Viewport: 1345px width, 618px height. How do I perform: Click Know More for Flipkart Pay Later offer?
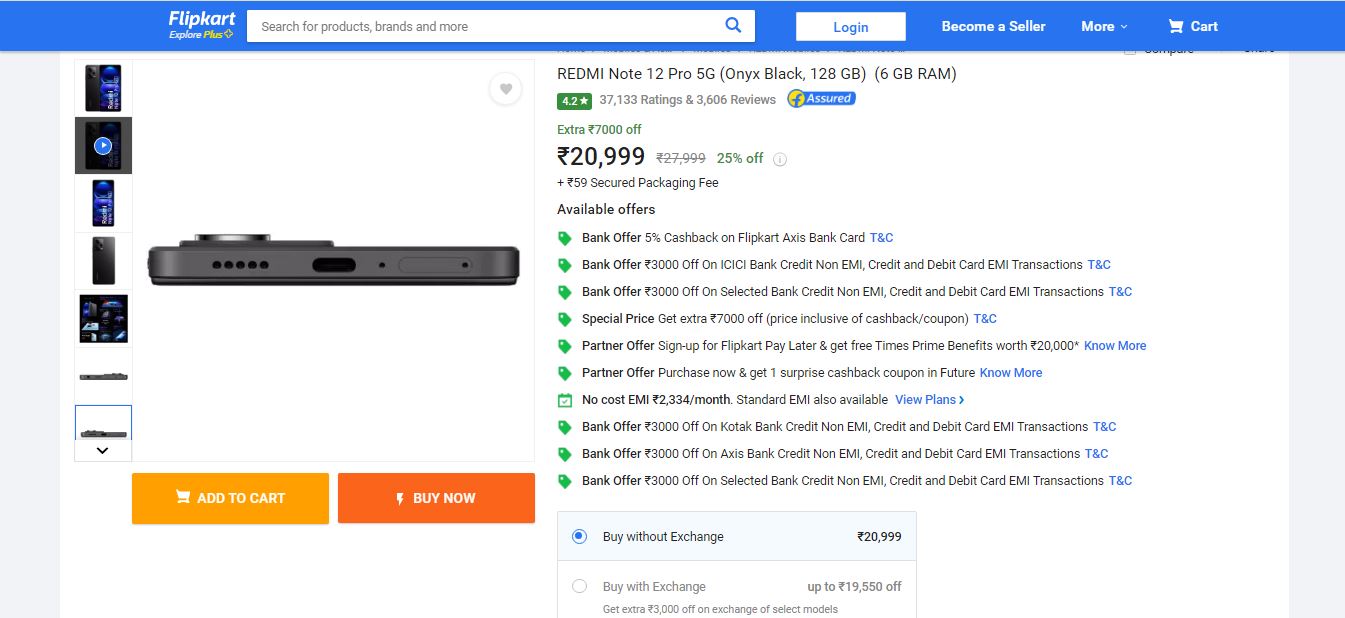click(1115, 346)
